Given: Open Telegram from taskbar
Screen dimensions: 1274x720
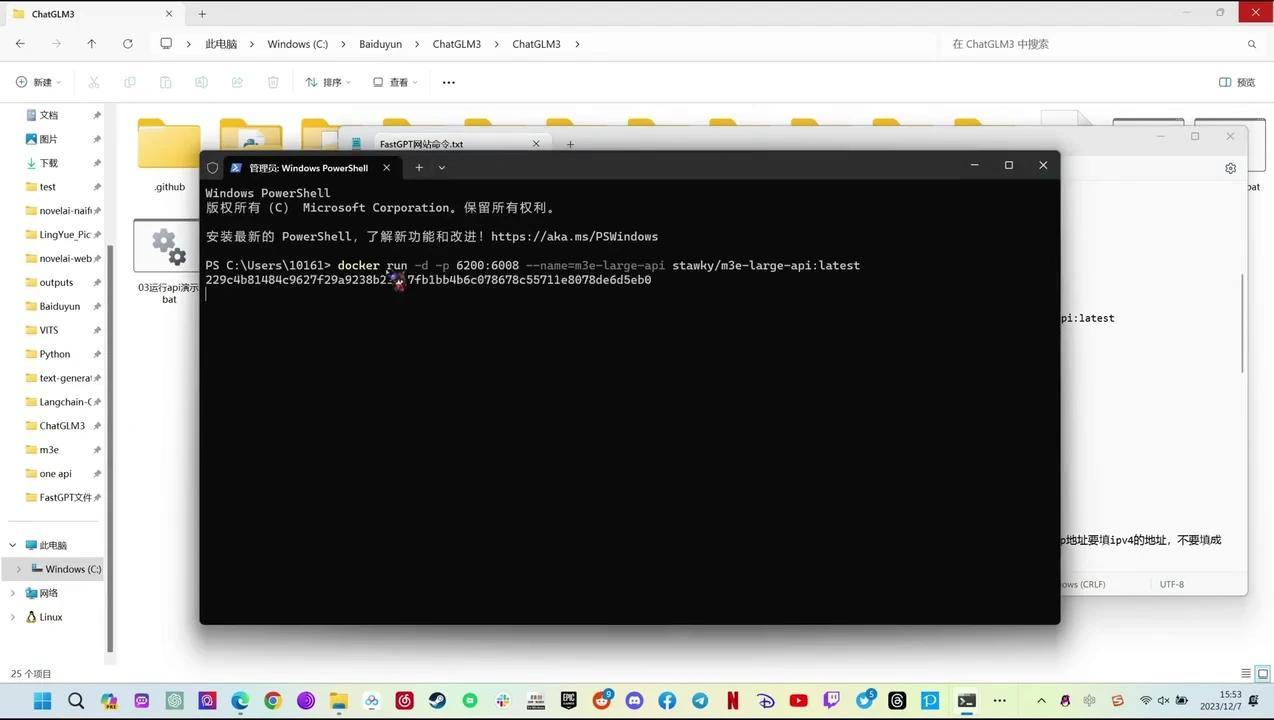Looking at the screenshot, I should 700,701.
